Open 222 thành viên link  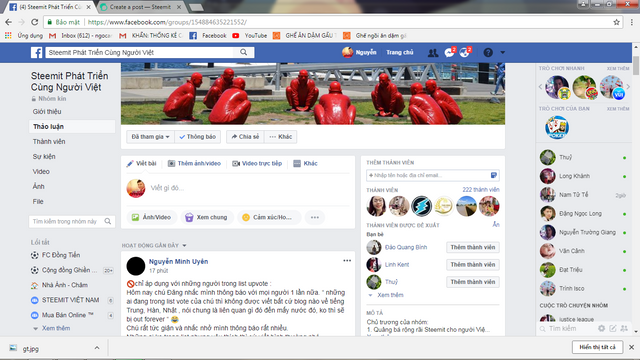tap(480, 189)
